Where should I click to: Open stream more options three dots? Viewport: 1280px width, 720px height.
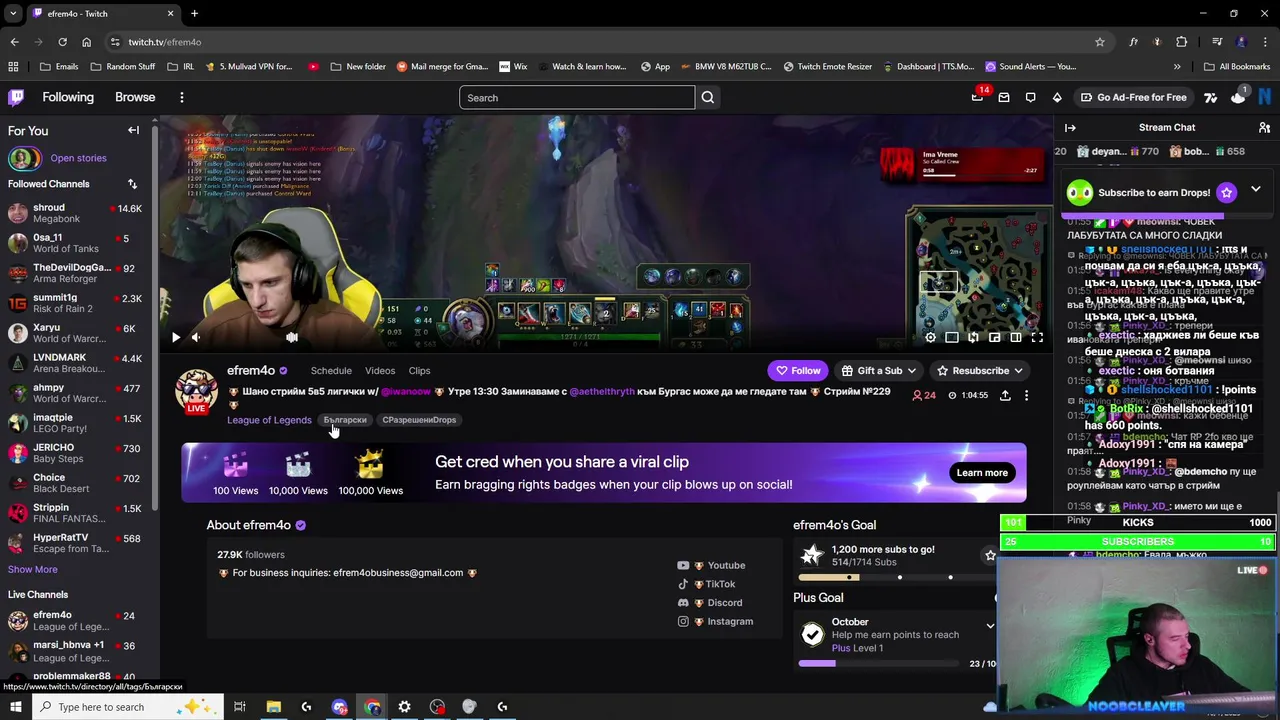point(1026,395)
